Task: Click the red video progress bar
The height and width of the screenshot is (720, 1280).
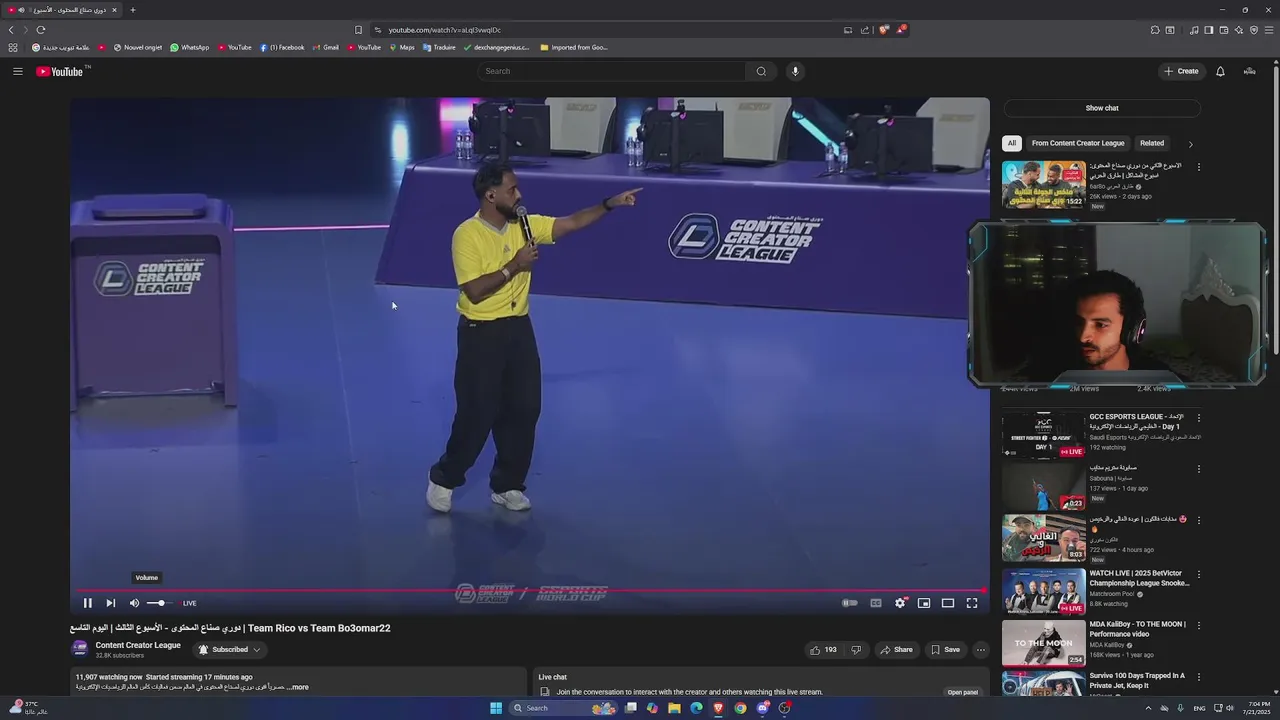Action: [530, 590]
